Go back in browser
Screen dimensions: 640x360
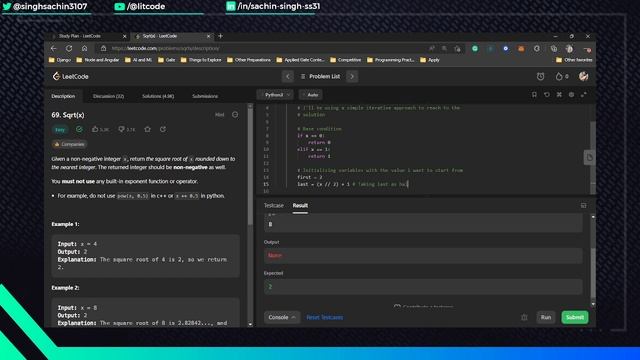53,48
